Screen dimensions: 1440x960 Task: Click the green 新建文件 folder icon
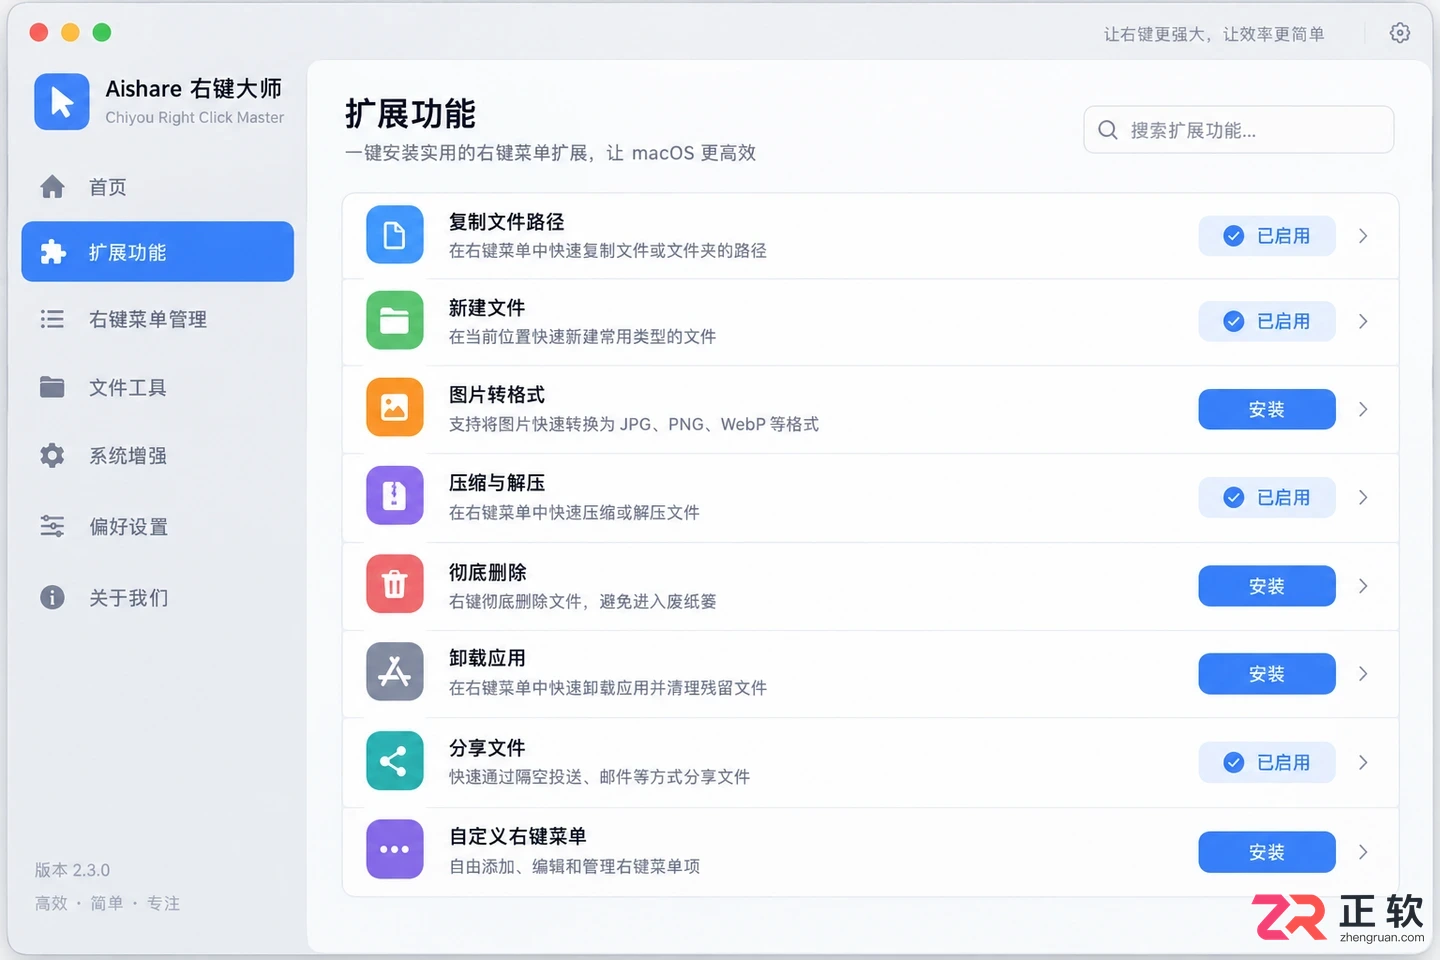(395, 320)
